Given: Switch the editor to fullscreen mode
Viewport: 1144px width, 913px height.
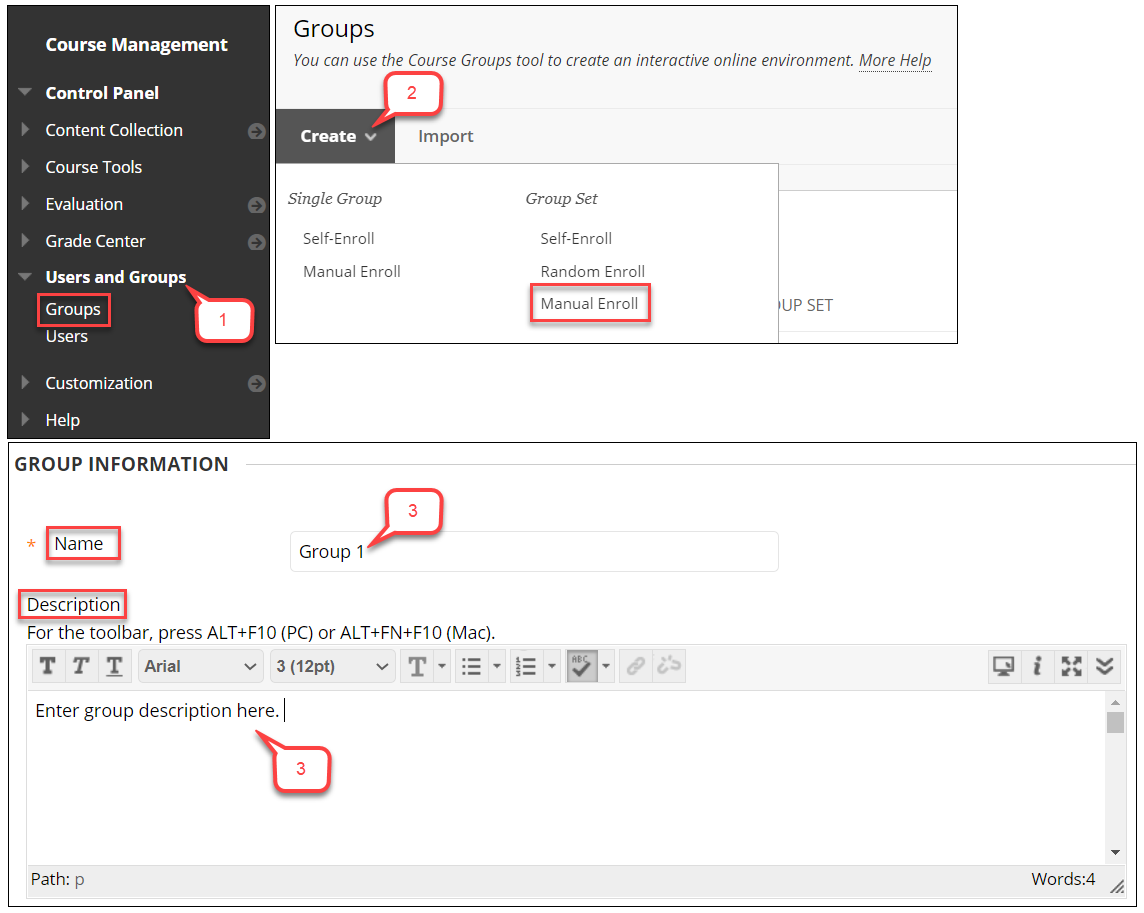Looking at the screenshot, I should point(1071,666).
